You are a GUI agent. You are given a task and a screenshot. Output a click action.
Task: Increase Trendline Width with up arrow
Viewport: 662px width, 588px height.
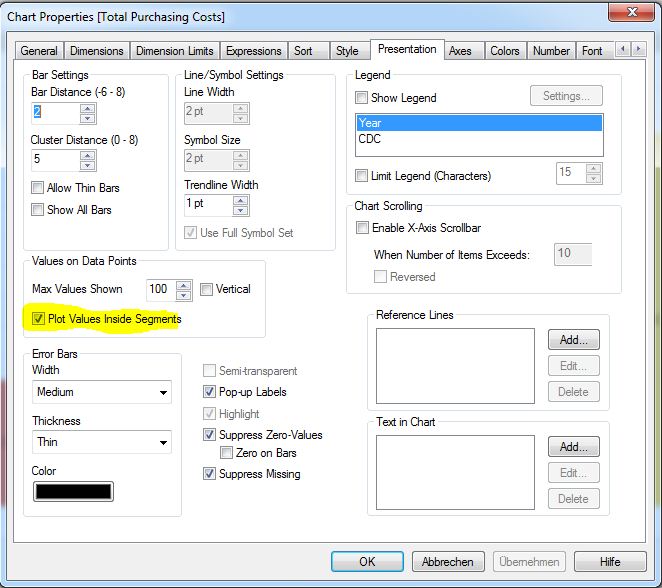coord(241,200)
